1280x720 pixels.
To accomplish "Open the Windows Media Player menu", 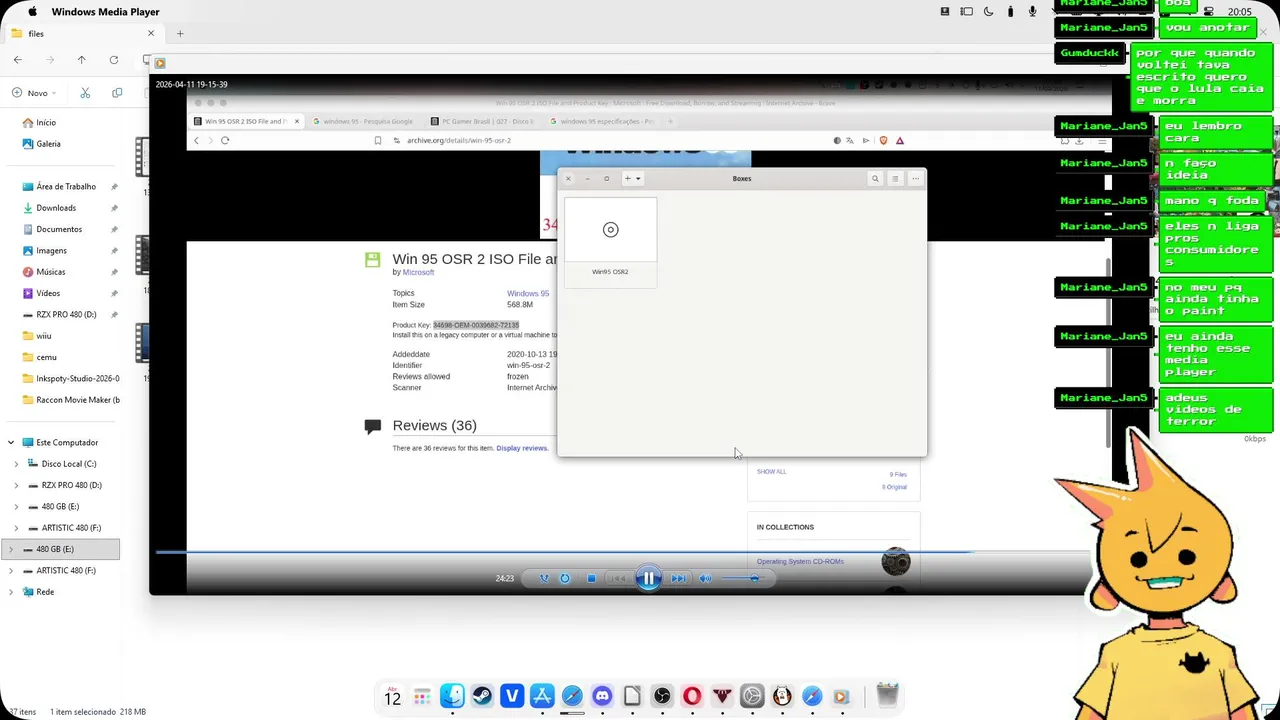I will tap(105, 12).
